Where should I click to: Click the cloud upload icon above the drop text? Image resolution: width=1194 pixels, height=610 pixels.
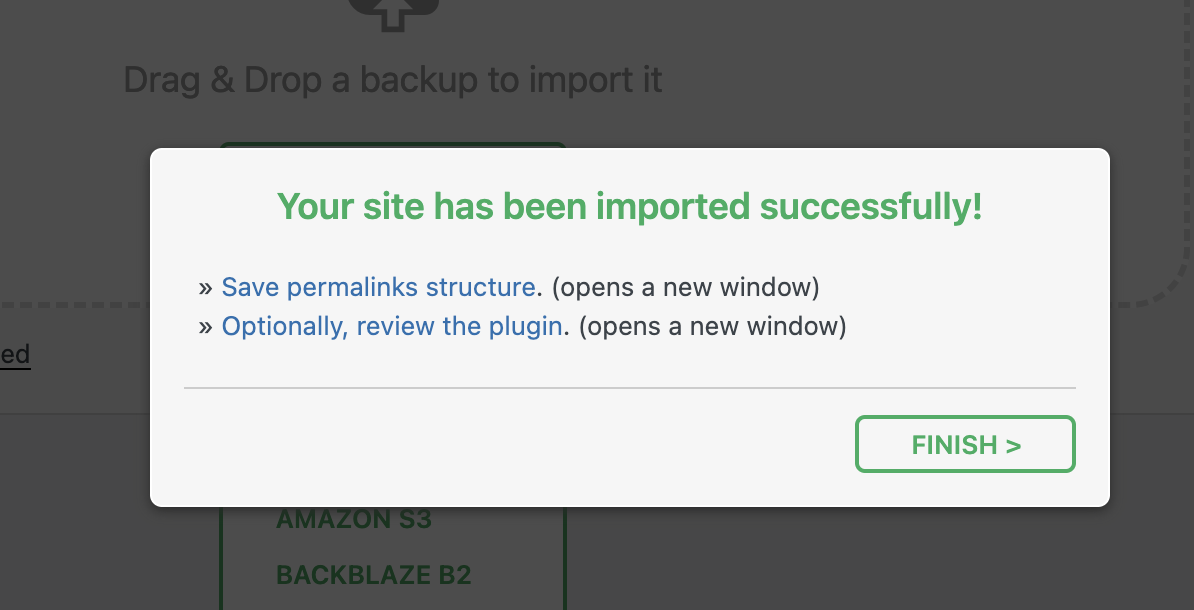[x=392, y=12]
